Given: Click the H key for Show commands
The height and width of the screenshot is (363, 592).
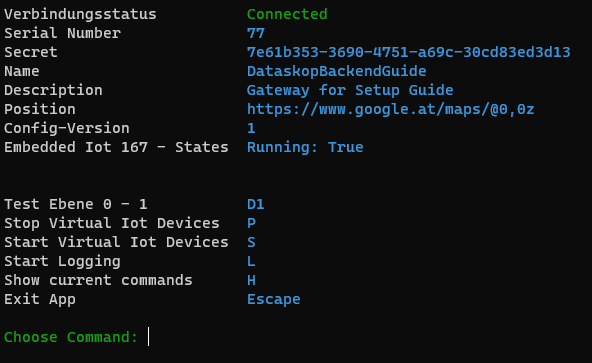Looking at the screenshot, I should 251,280.
